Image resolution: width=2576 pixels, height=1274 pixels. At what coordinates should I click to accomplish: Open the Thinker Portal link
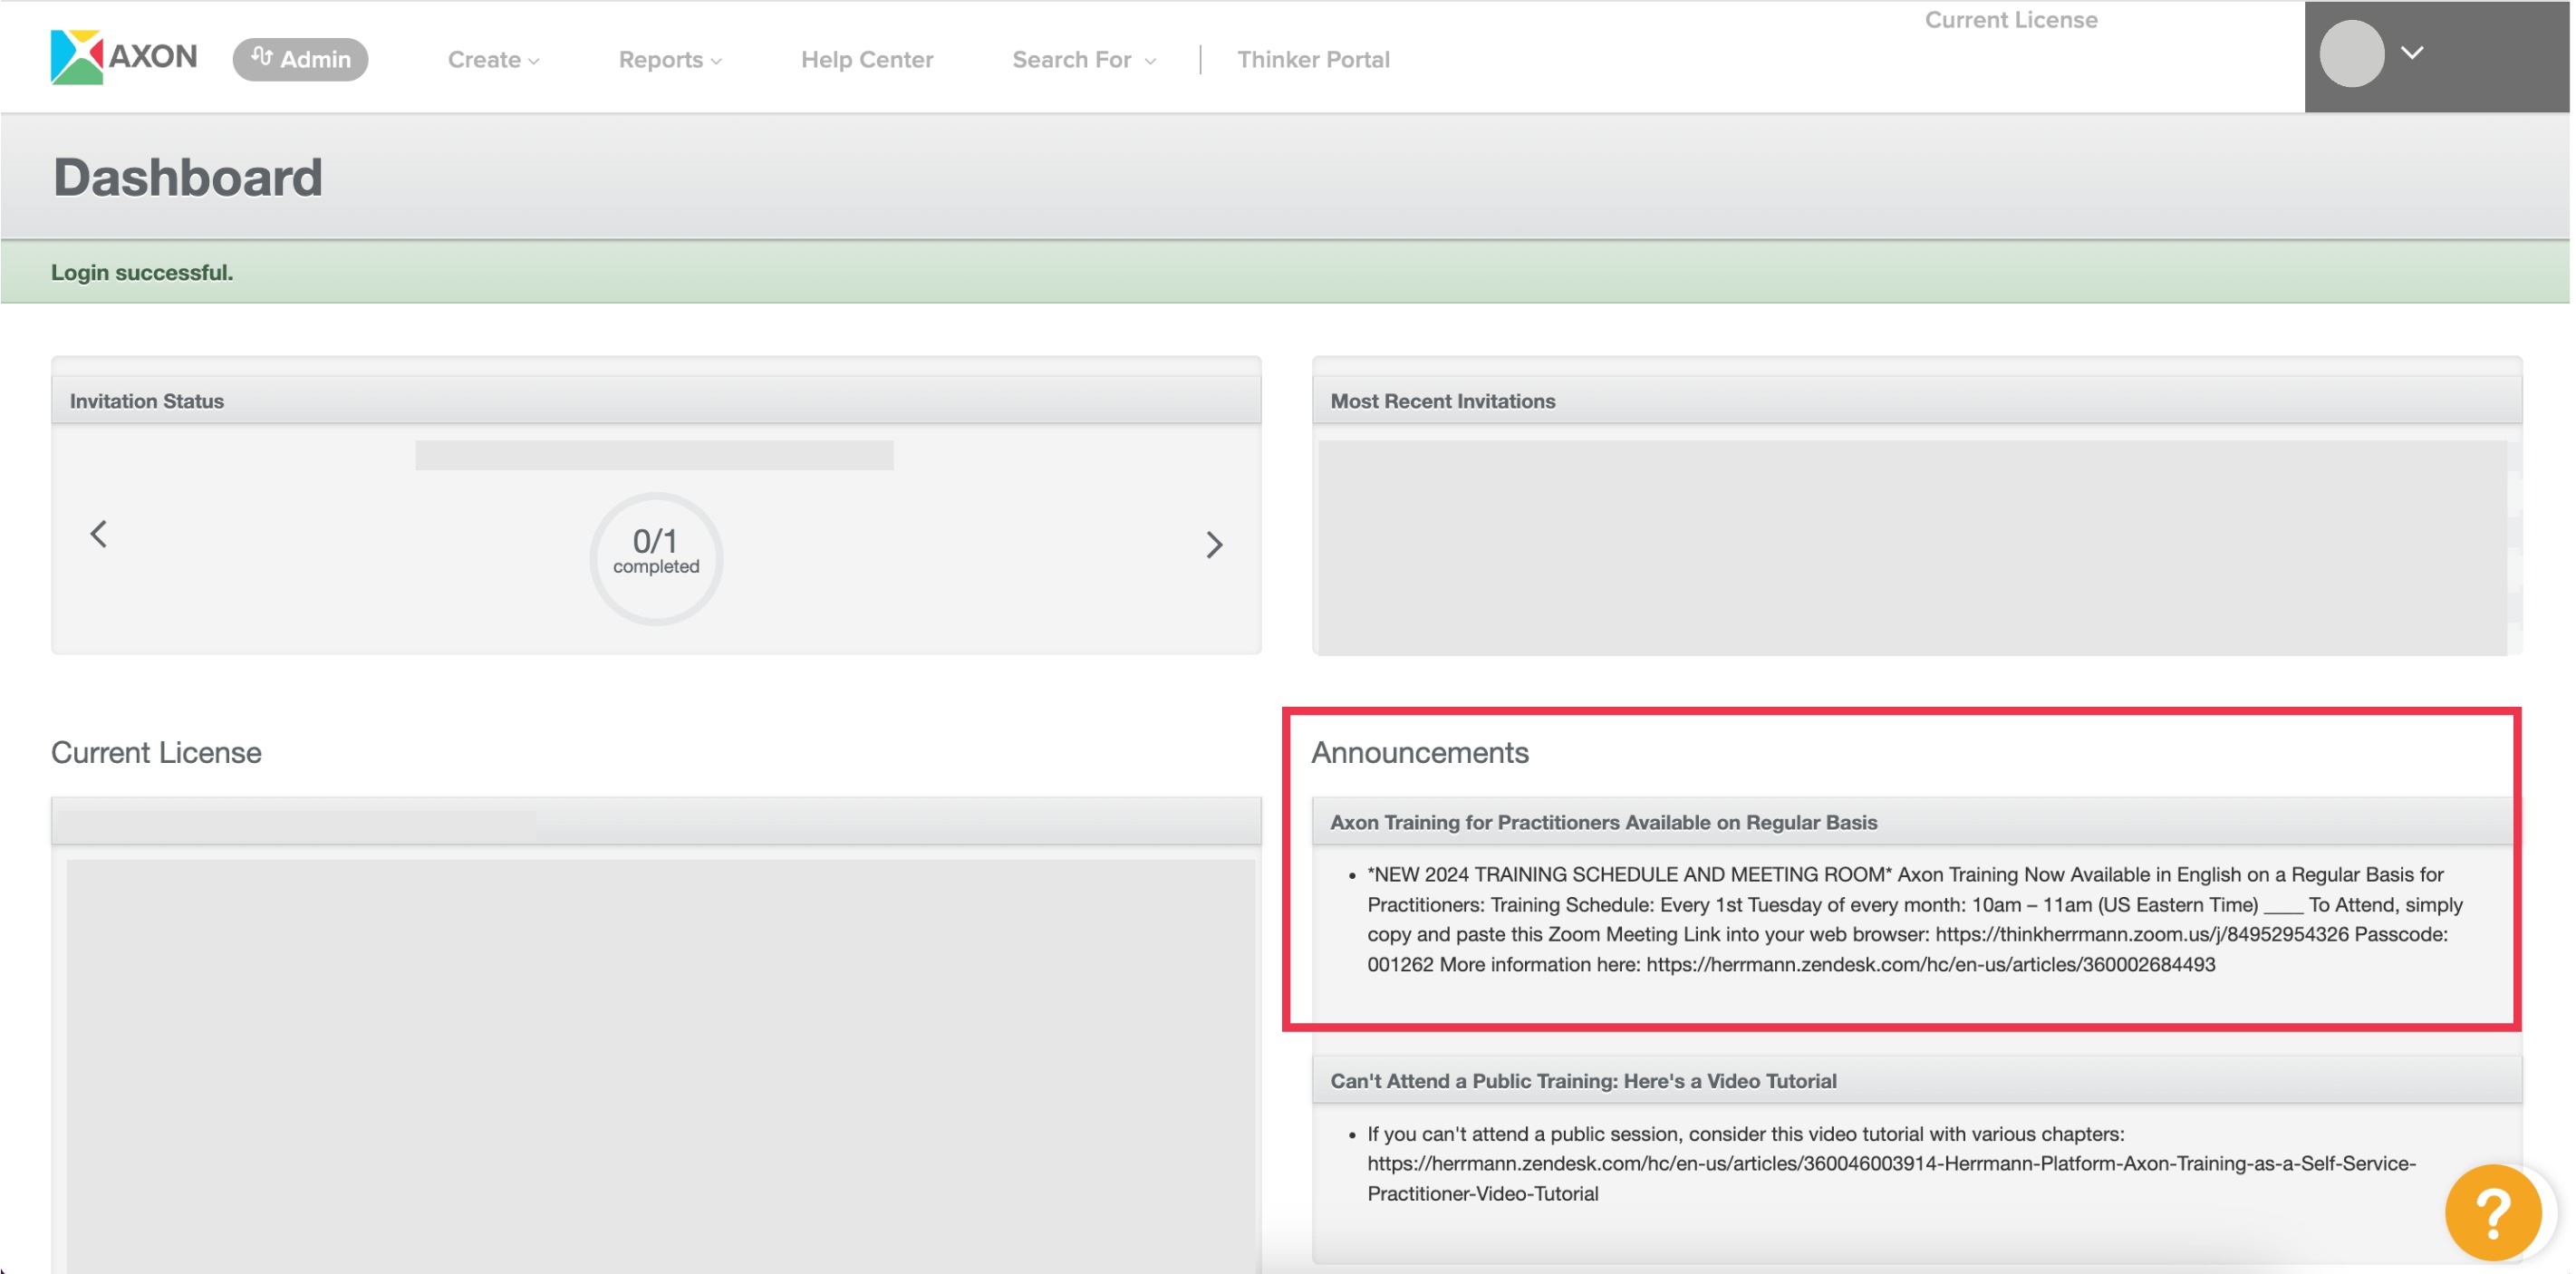tap(1313, 60)
